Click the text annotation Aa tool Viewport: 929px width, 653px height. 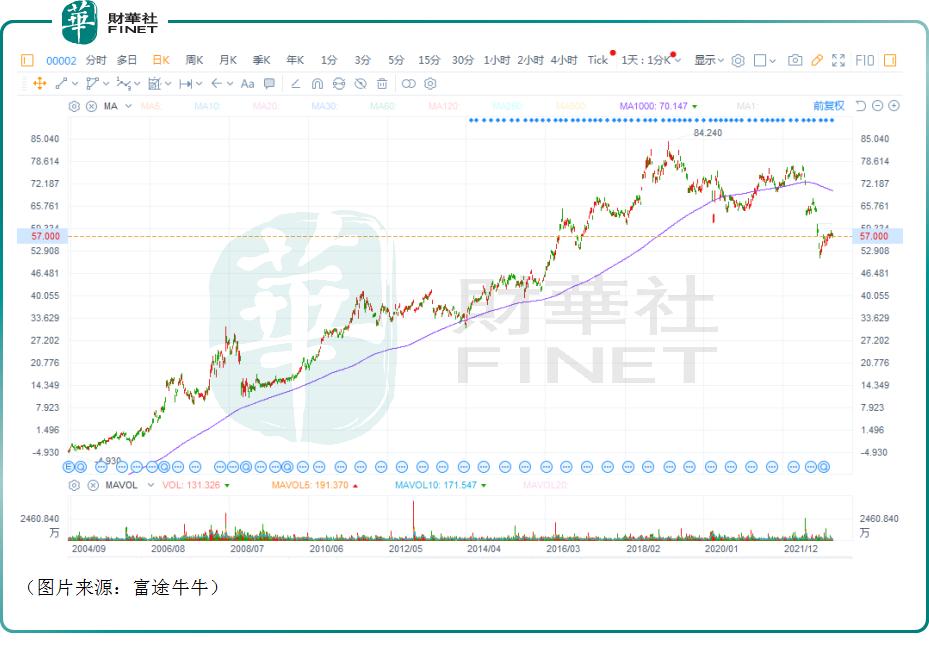(x=247, y=84)
